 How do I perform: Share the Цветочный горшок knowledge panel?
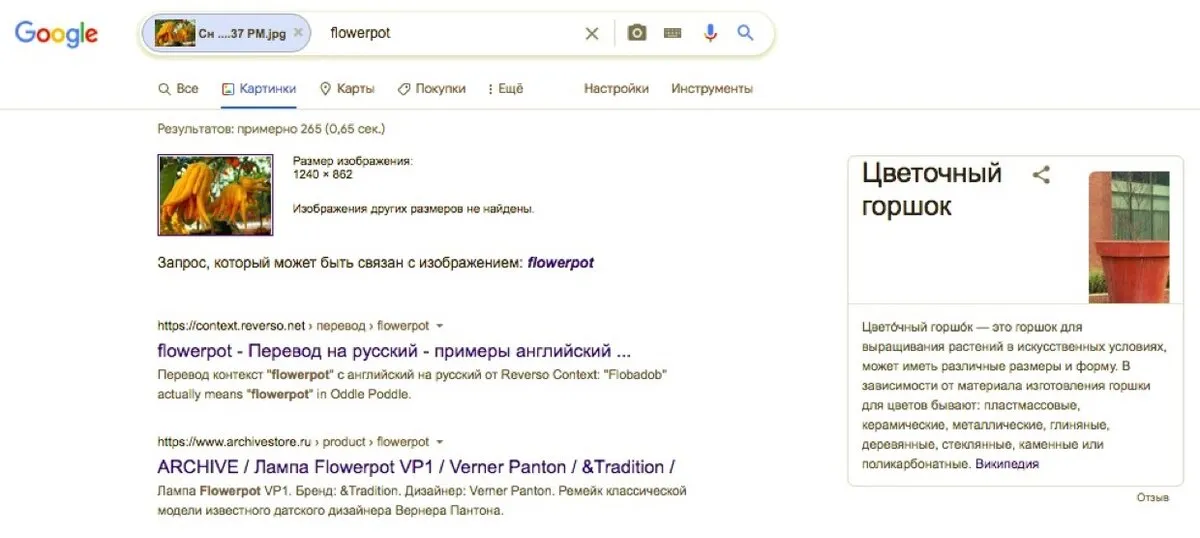coord(1041,175)
